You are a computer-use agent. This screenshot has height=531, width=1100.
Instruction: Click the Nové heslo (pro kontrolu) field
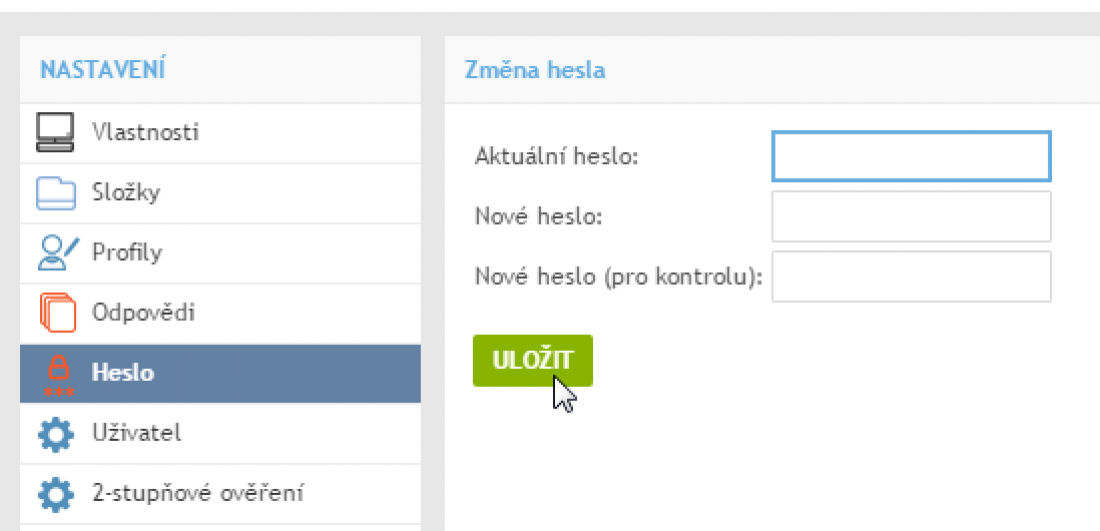coord(911,276)
